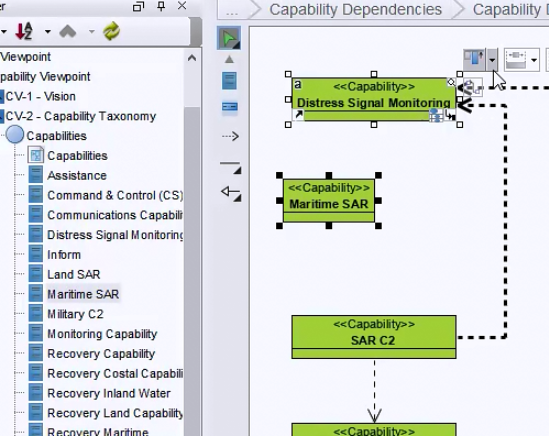Open dropdown arrow next to layout button

coord(492,60)
